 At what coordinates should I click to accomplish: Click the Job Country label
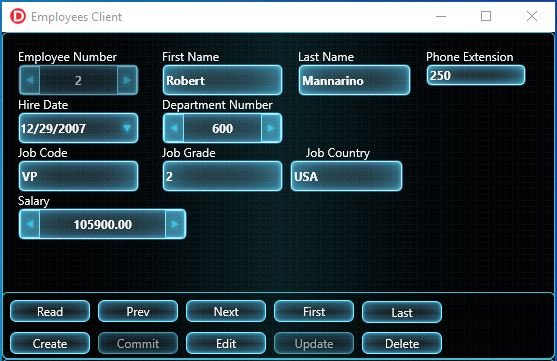338,153
